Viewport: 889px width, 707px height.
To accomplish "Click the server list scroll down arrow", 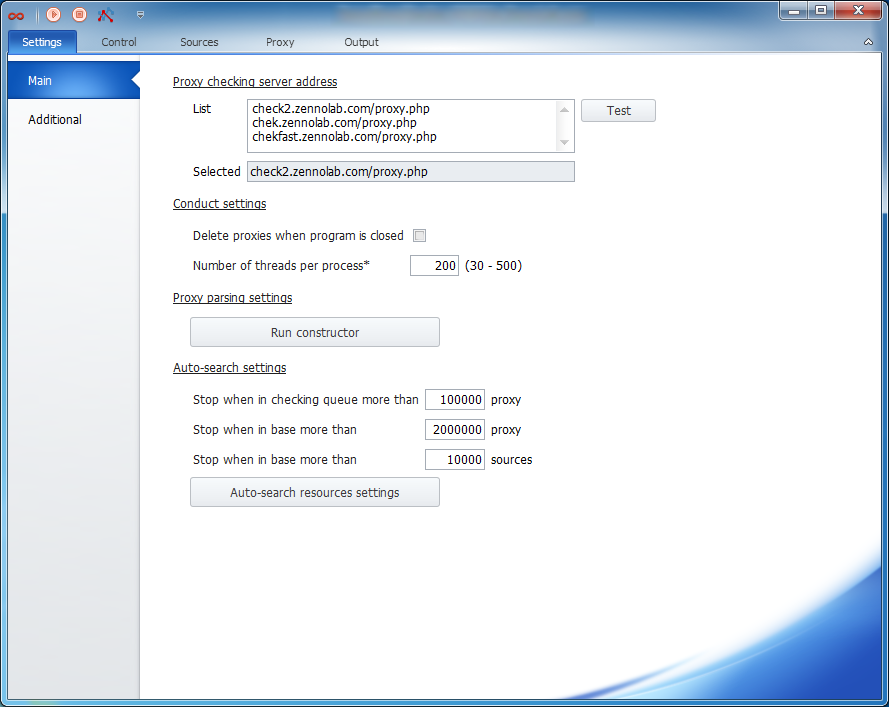I will point(564,142).
